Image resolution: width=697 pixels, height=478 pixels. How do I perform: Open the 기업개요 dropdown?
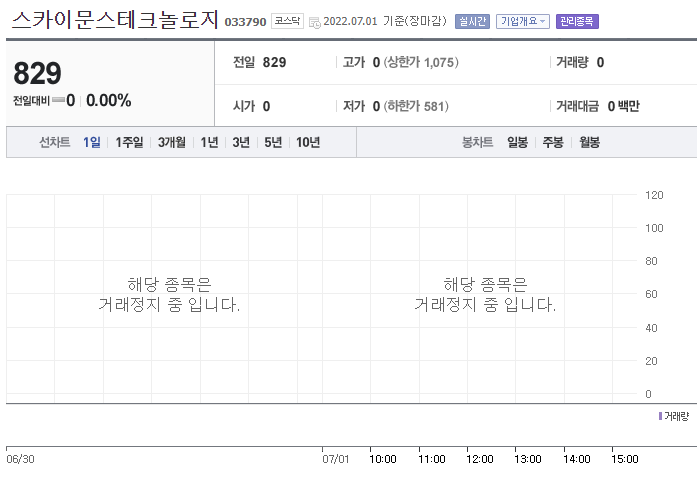tap(523, 21)
